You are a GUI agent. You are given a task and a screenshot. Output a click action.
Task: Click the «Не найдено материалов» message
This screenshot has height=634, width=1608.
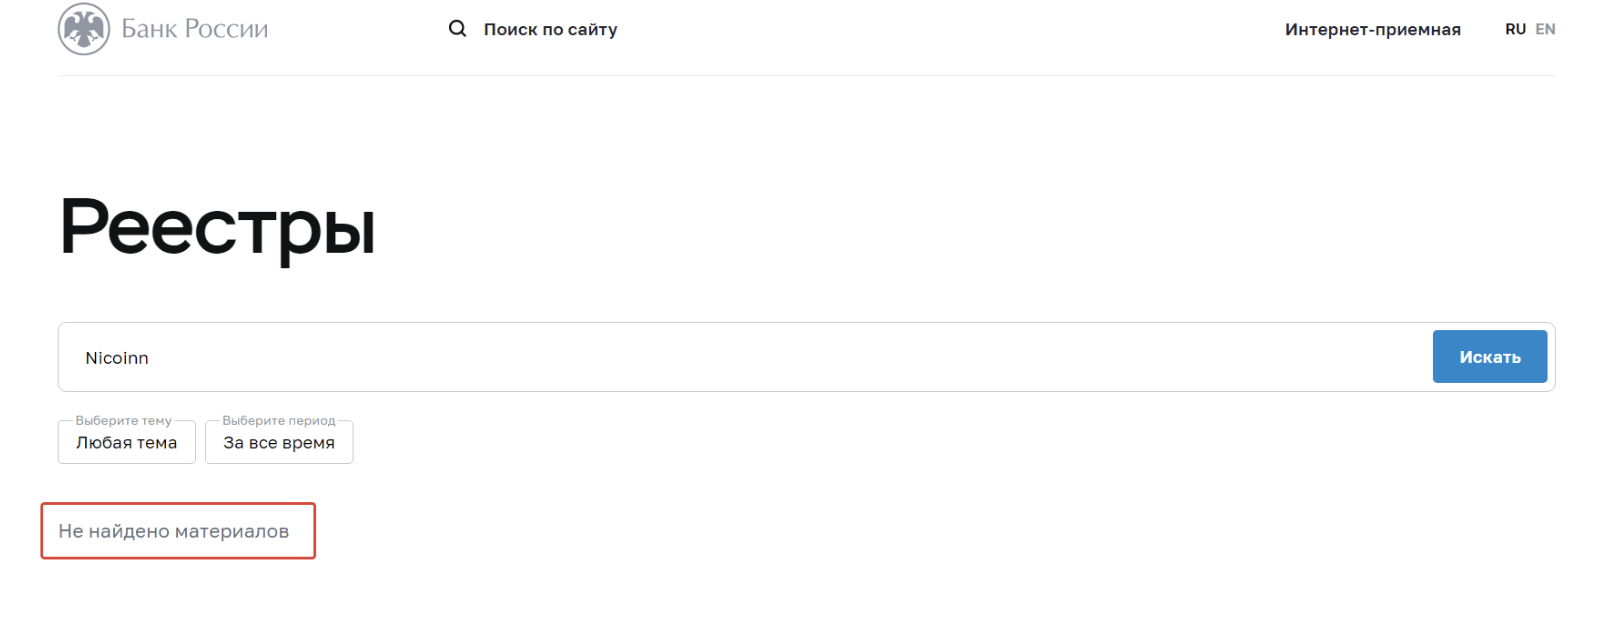[174, 531]
